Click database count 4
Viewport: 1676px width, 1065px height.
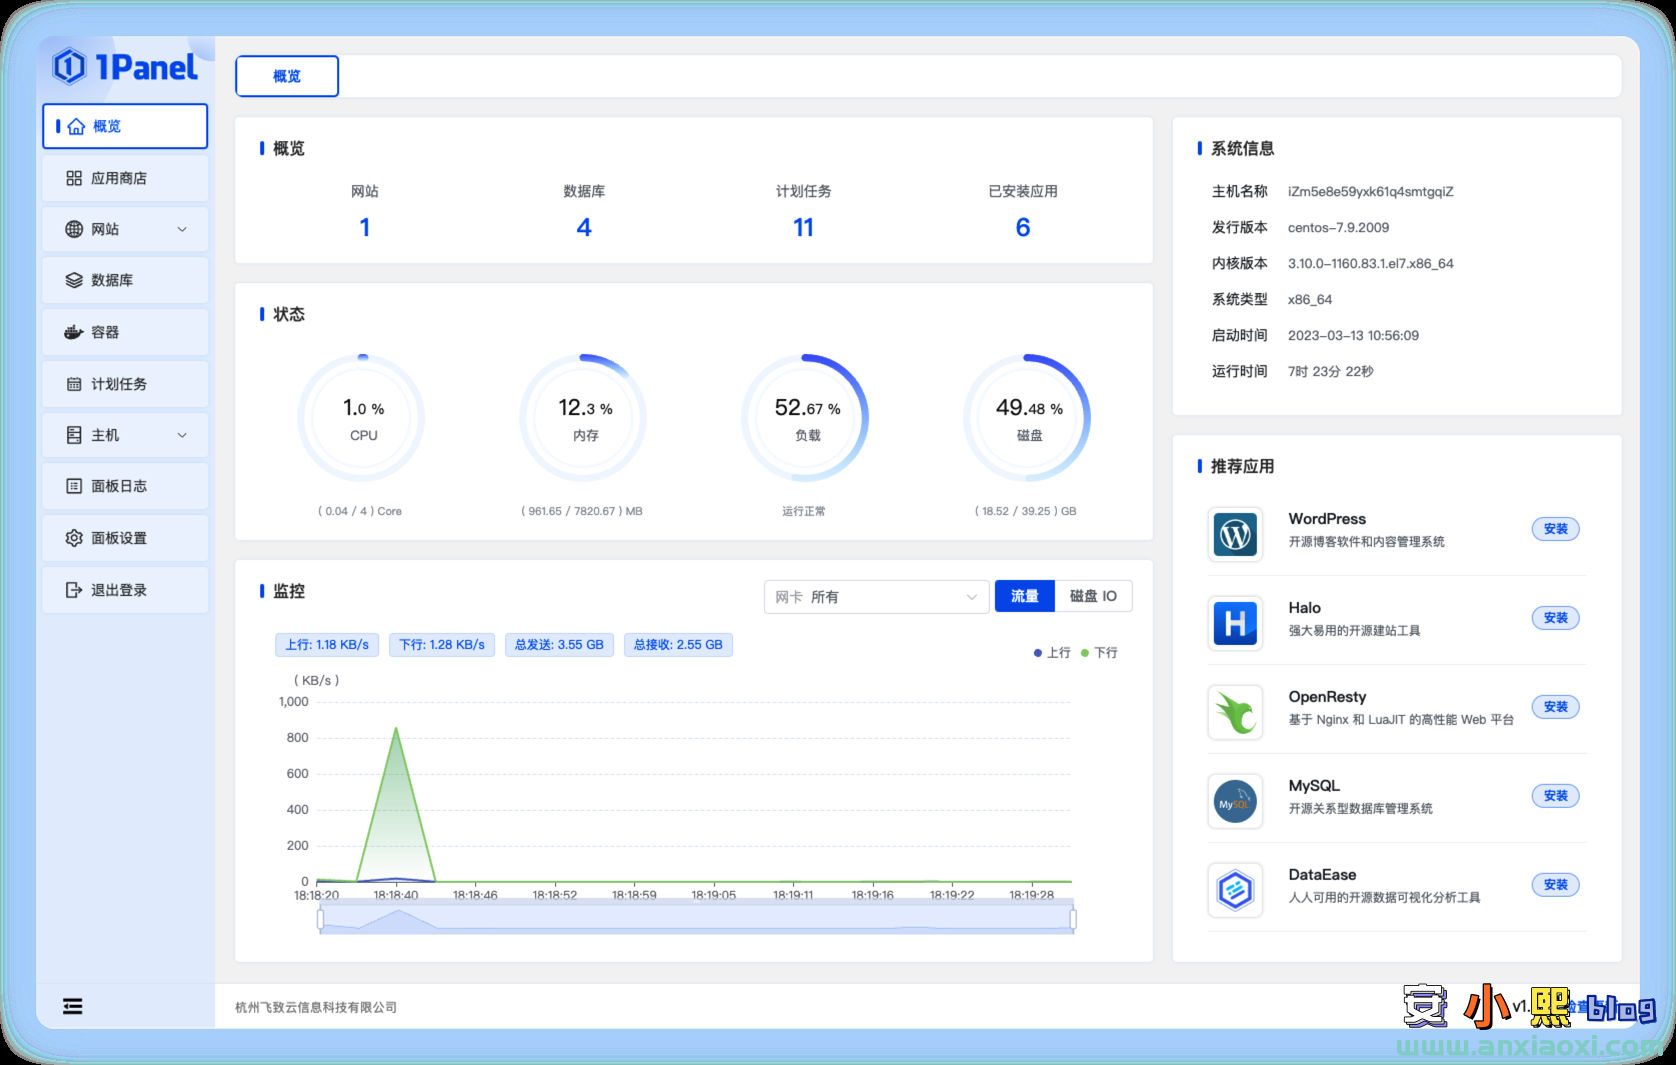pyautogui.click(x=584, y=228)
